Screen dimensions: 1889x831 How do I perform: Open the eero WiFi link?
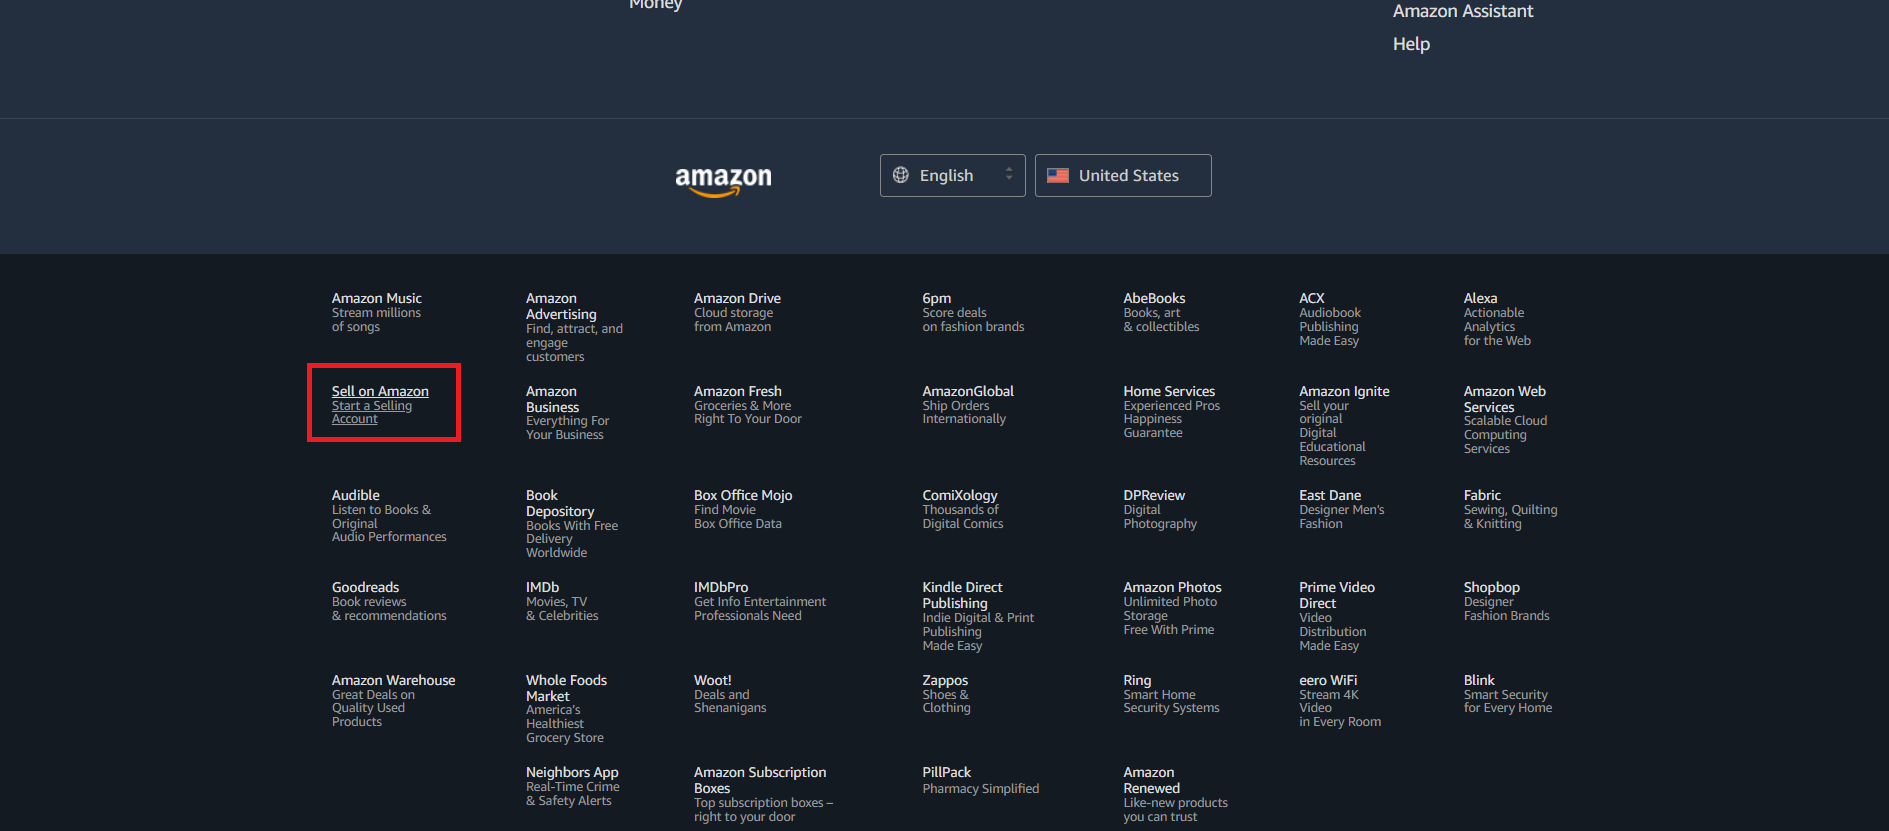(1340, 701)
